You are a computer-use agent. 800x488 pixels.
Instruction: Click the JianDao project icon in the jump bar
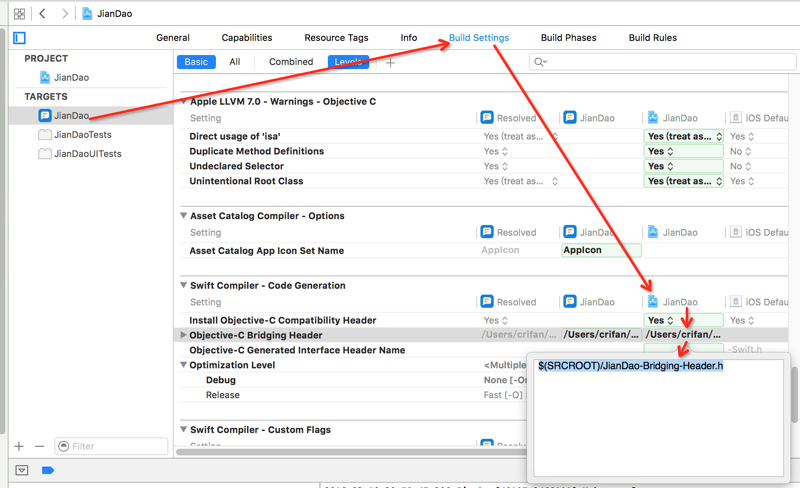(87, 14)
